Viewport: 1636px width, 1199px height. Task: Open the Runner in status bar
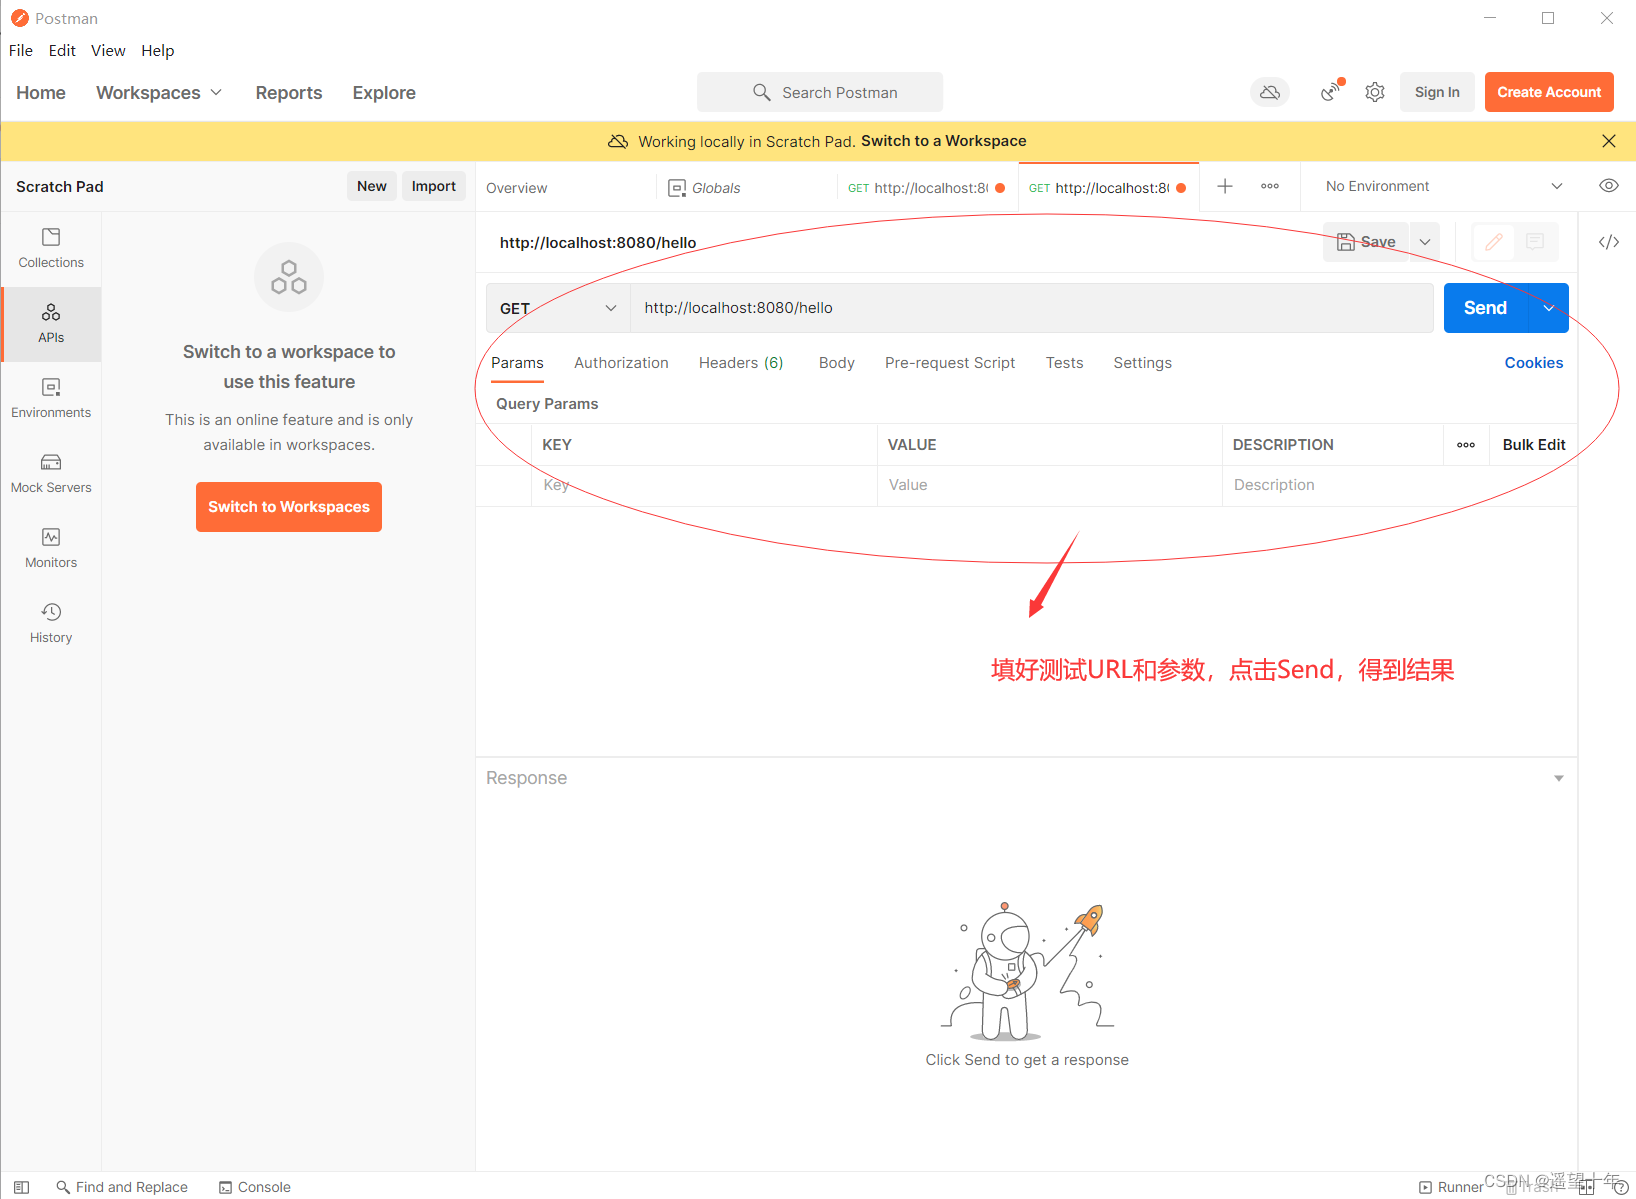pyautogui.click(x=1451, y=1187)
